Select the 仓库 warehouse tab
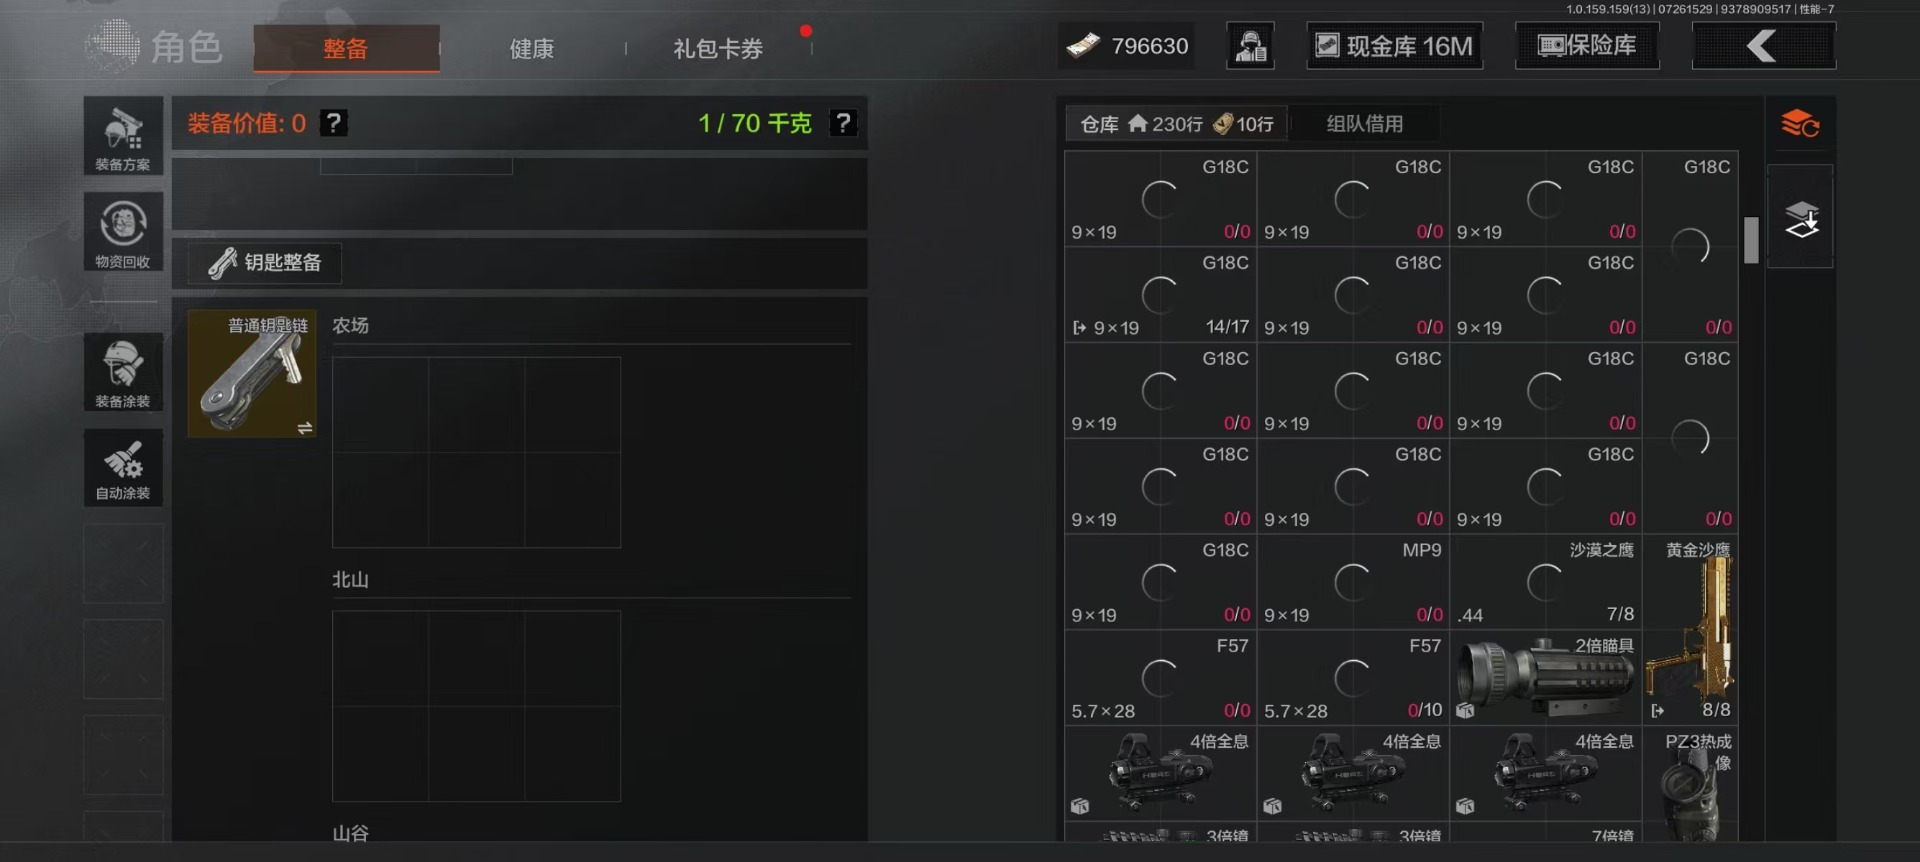The width and height of the screenshot is (1920, 862). tap(1177, 124)
